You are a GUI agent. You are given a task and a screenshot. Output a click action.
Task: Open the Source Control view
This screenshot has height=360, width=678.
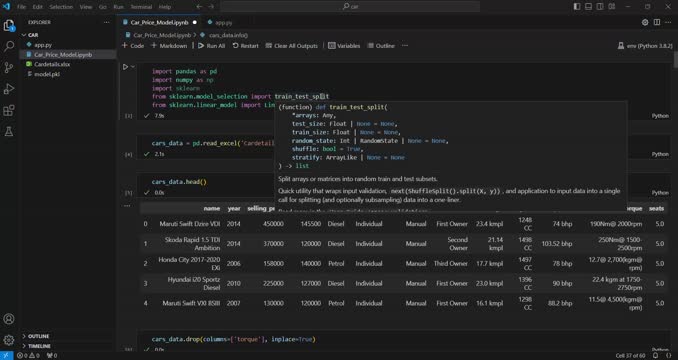(x=9, y=67)
